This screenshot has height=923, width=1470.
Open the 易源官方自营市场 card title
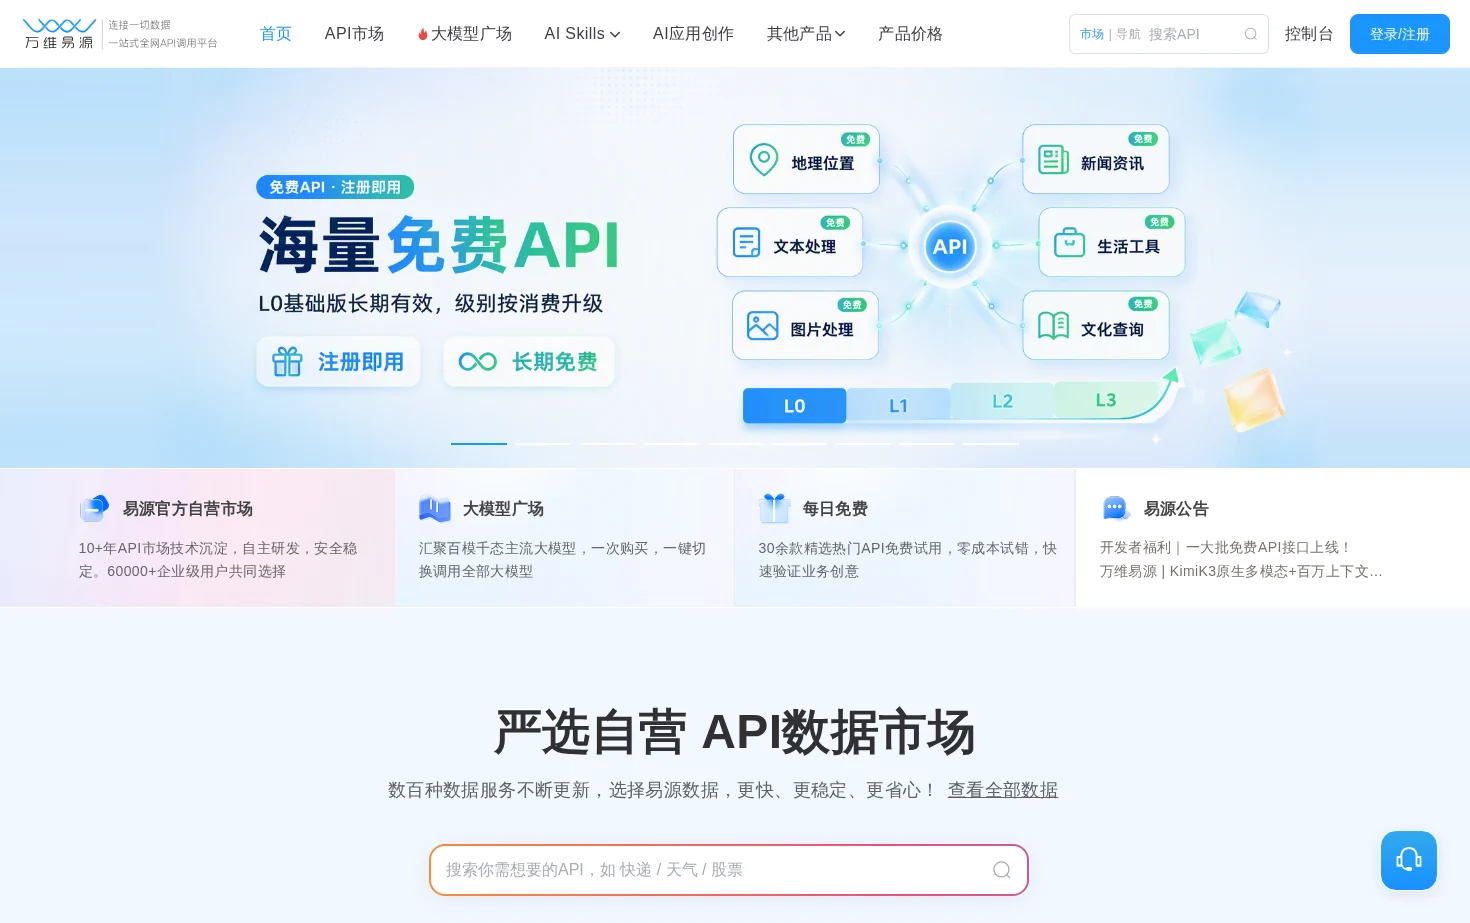pos(188,509)
